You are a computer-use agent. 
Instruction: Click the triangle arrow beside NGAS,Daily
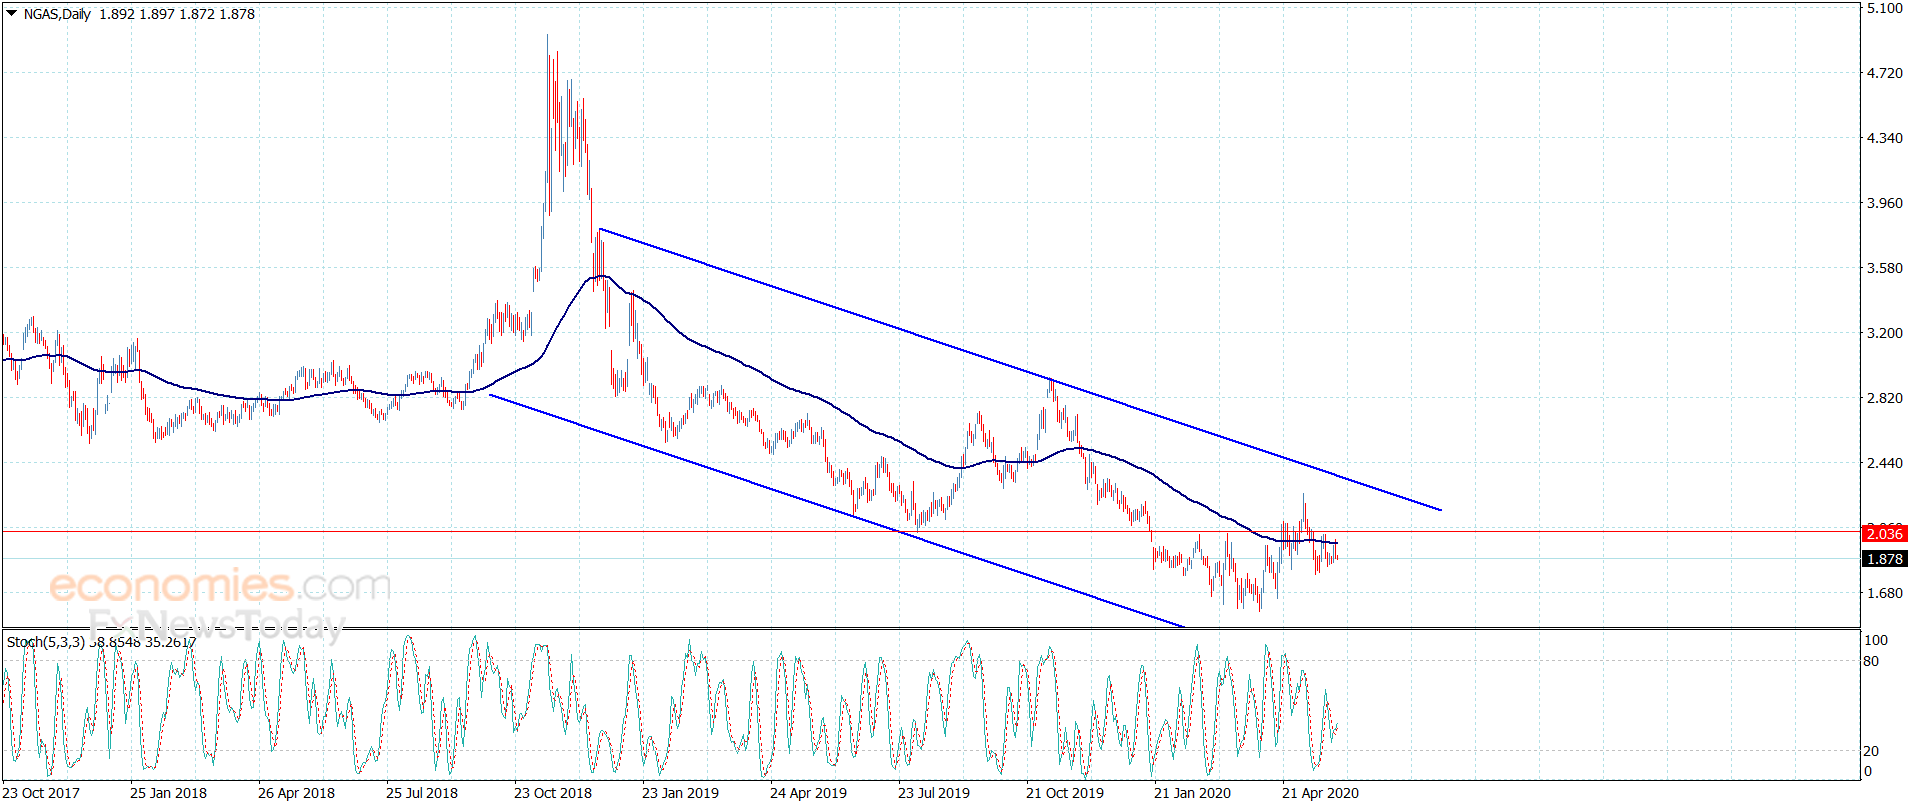point(12,14)
